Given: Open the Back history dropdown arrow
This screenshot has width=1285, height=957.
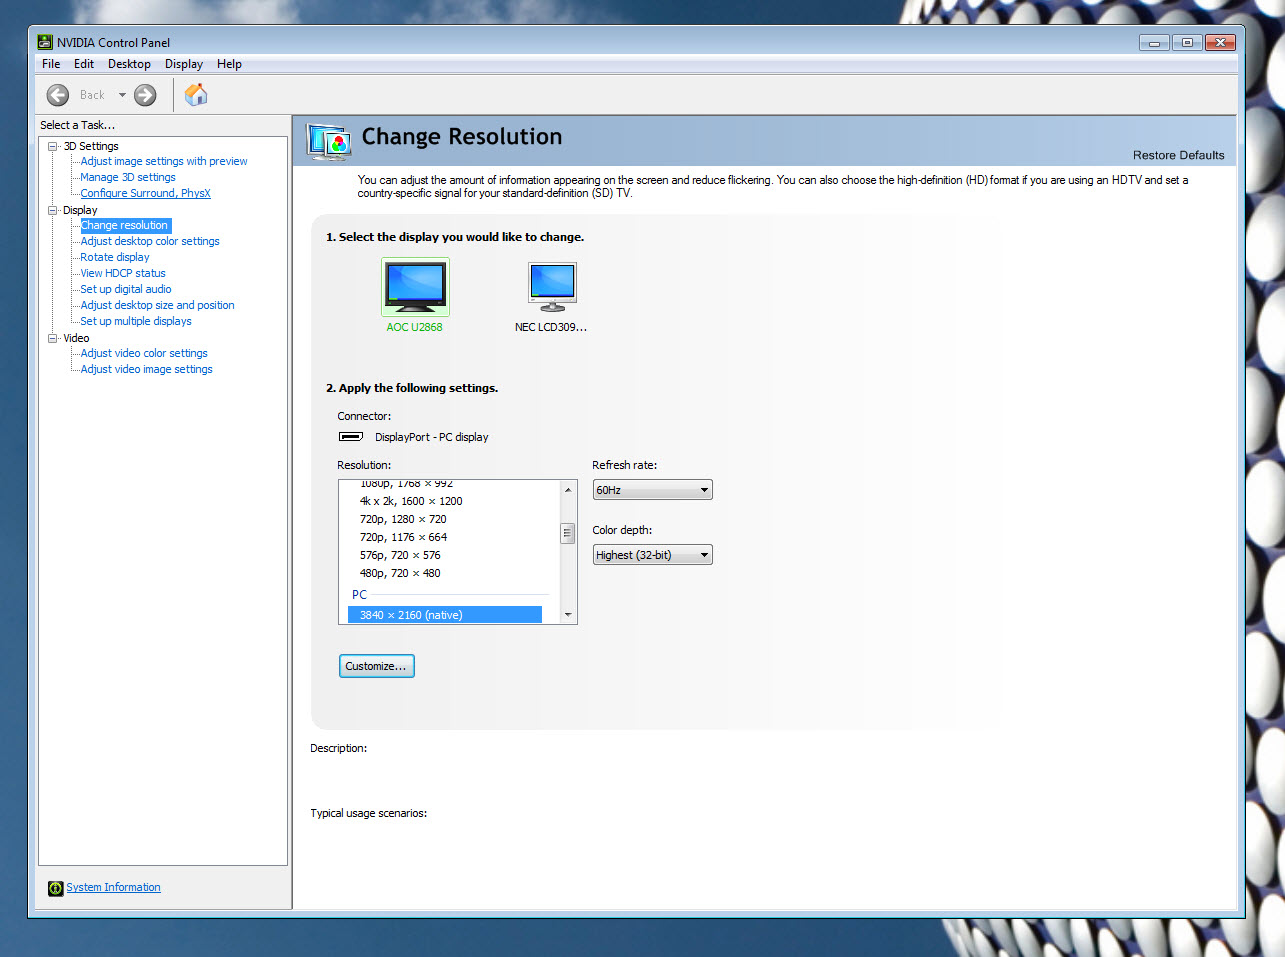Looking at the screenshot, I should point(122,95).
